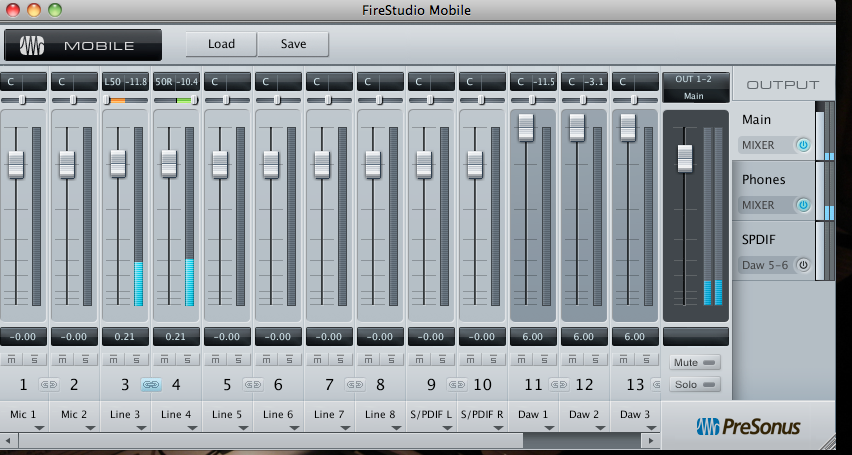Open the SPDIF output Daw 5-6 source selector
The width and height of the screenshot is (852, 455).
click(x=765, y=265)
